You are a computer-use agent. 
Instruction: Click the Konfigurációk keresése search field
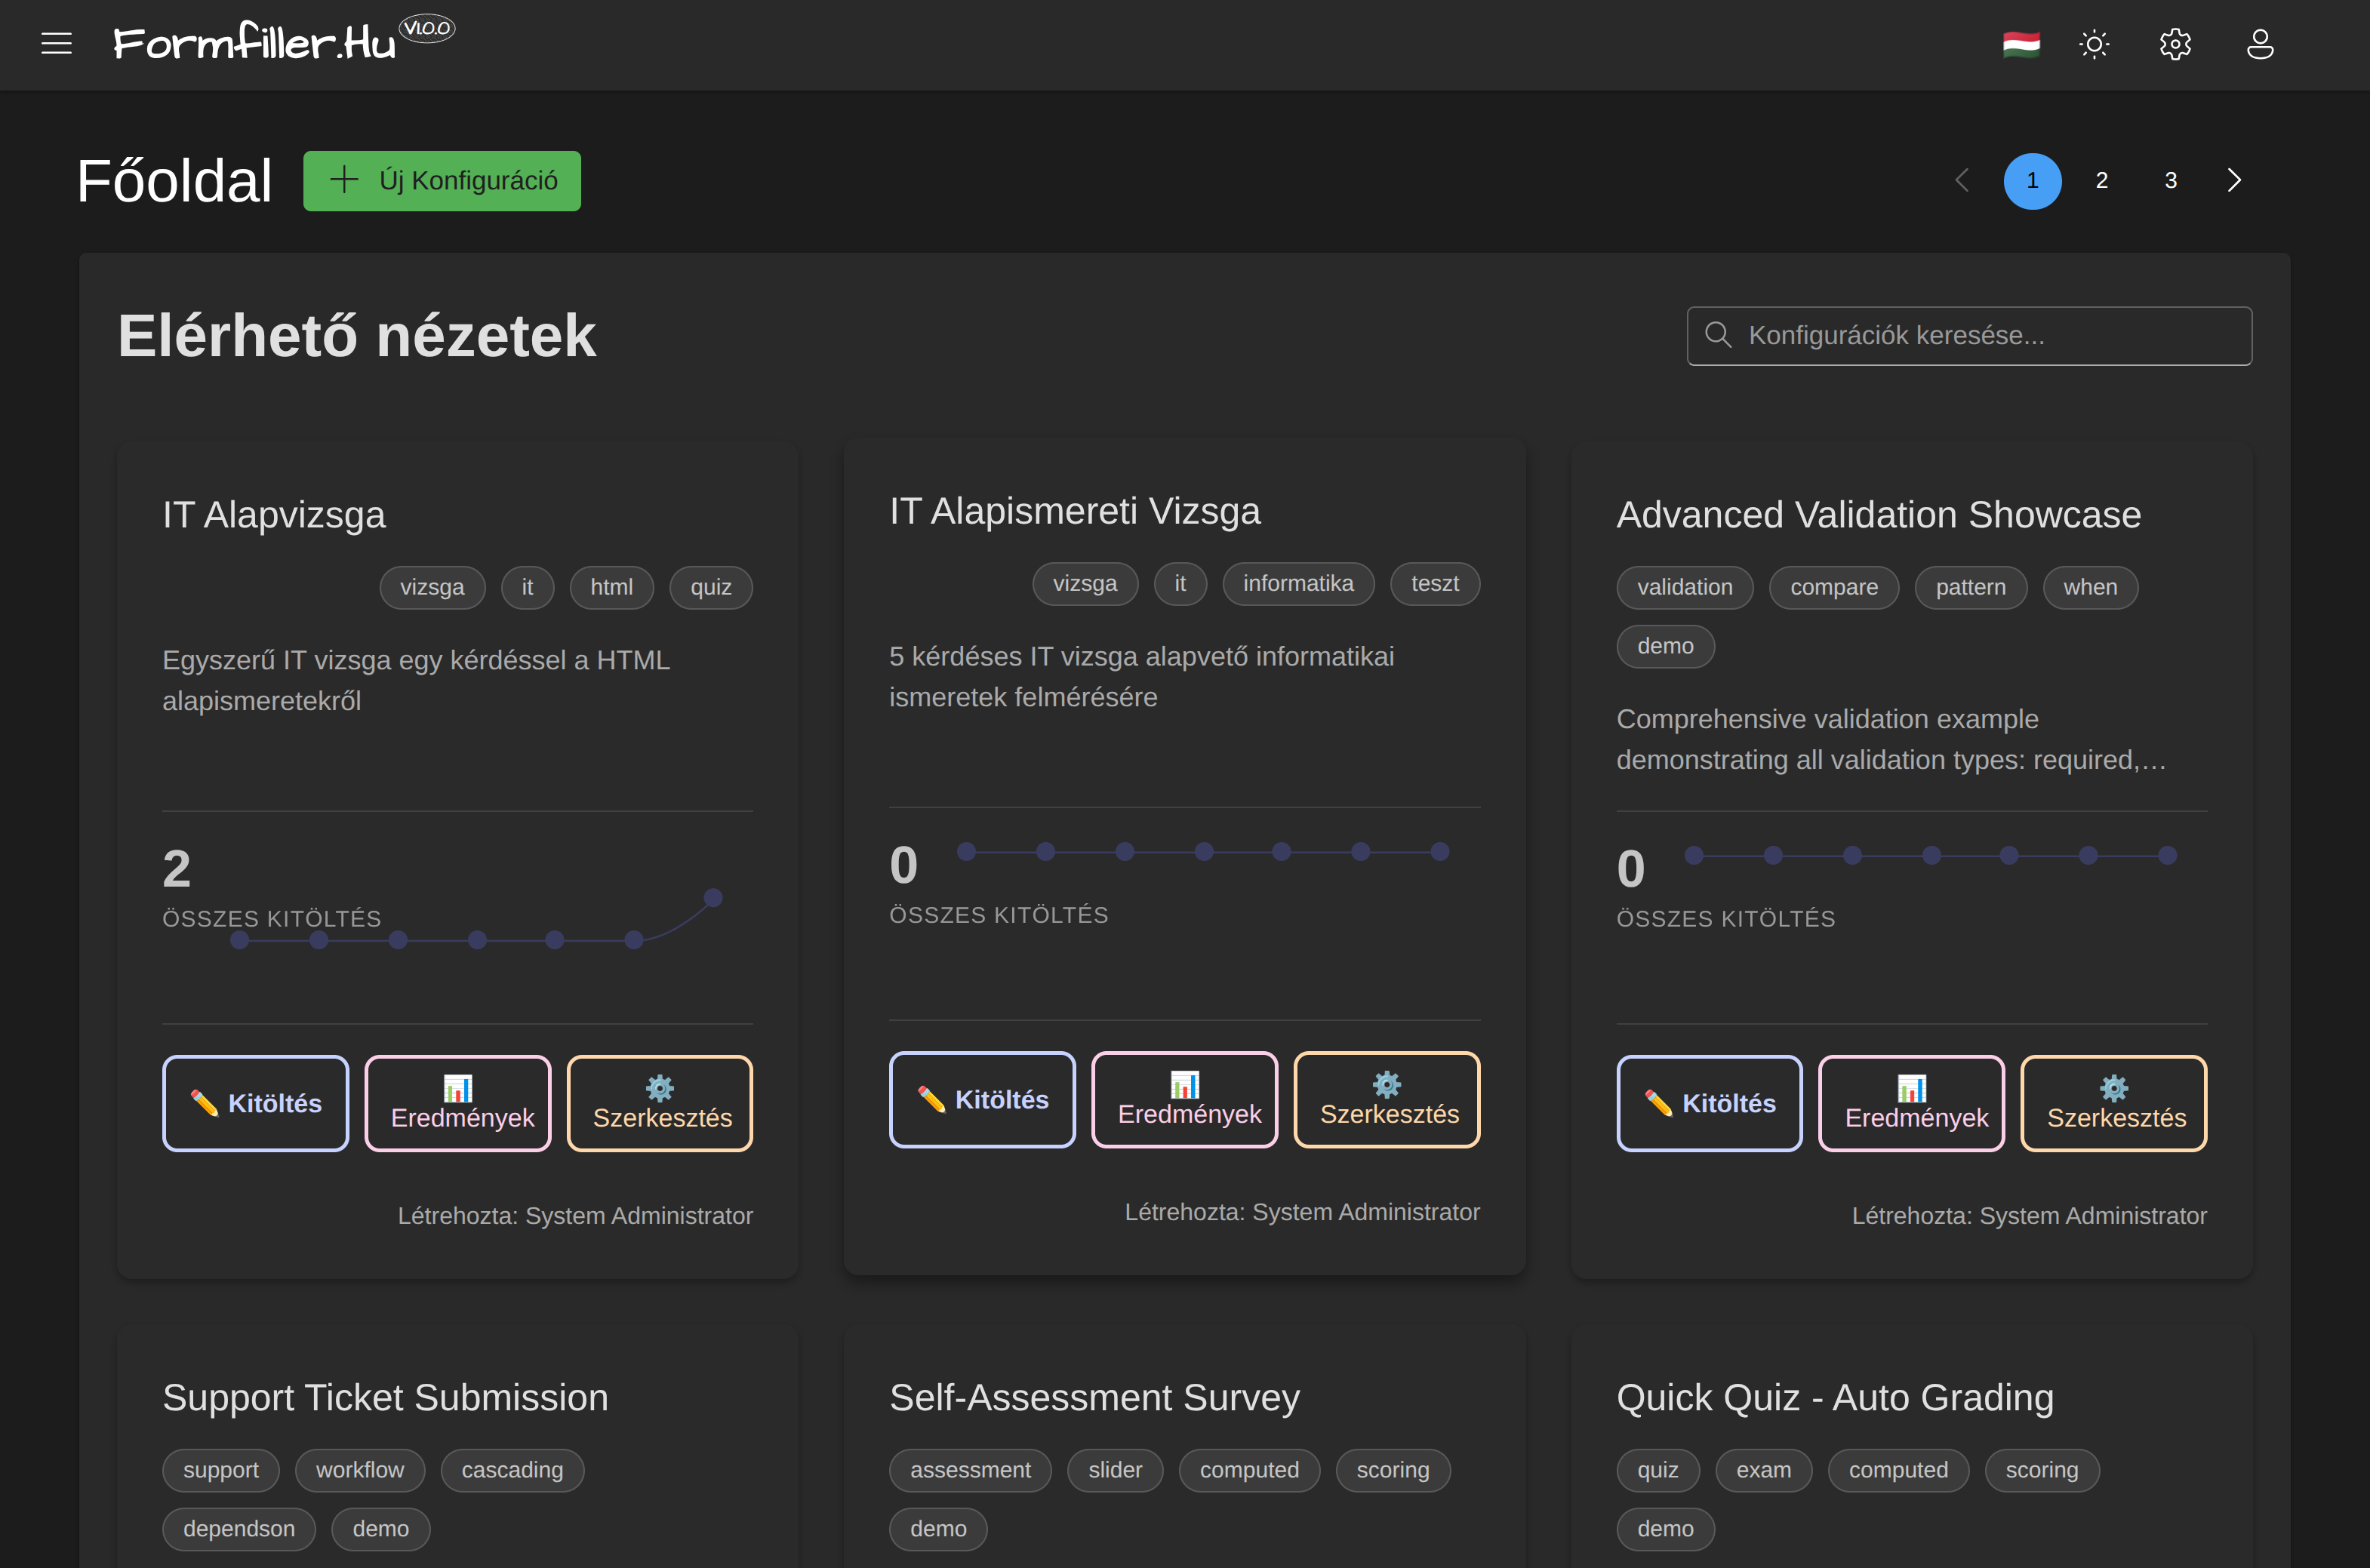pos(1970,334)
